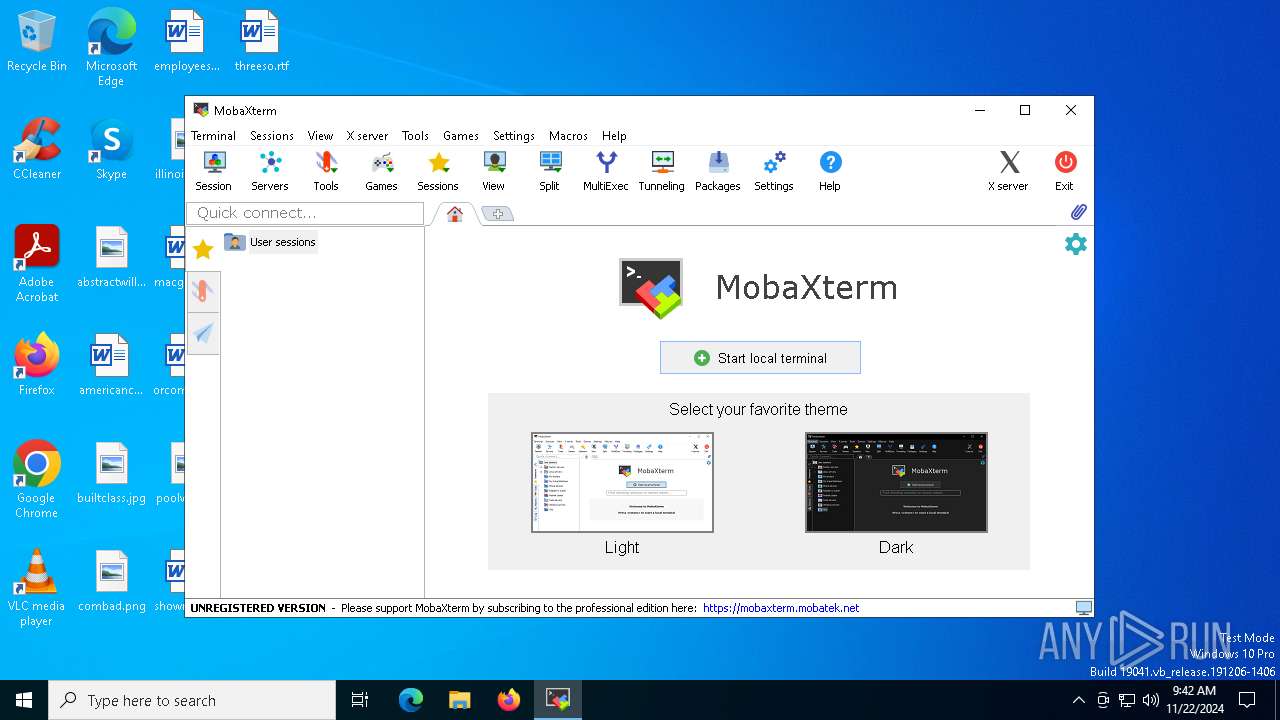Select CCleaner desktop icon
The height and width of the screenshot is (720, 1280).
click(x=37, y=150)
